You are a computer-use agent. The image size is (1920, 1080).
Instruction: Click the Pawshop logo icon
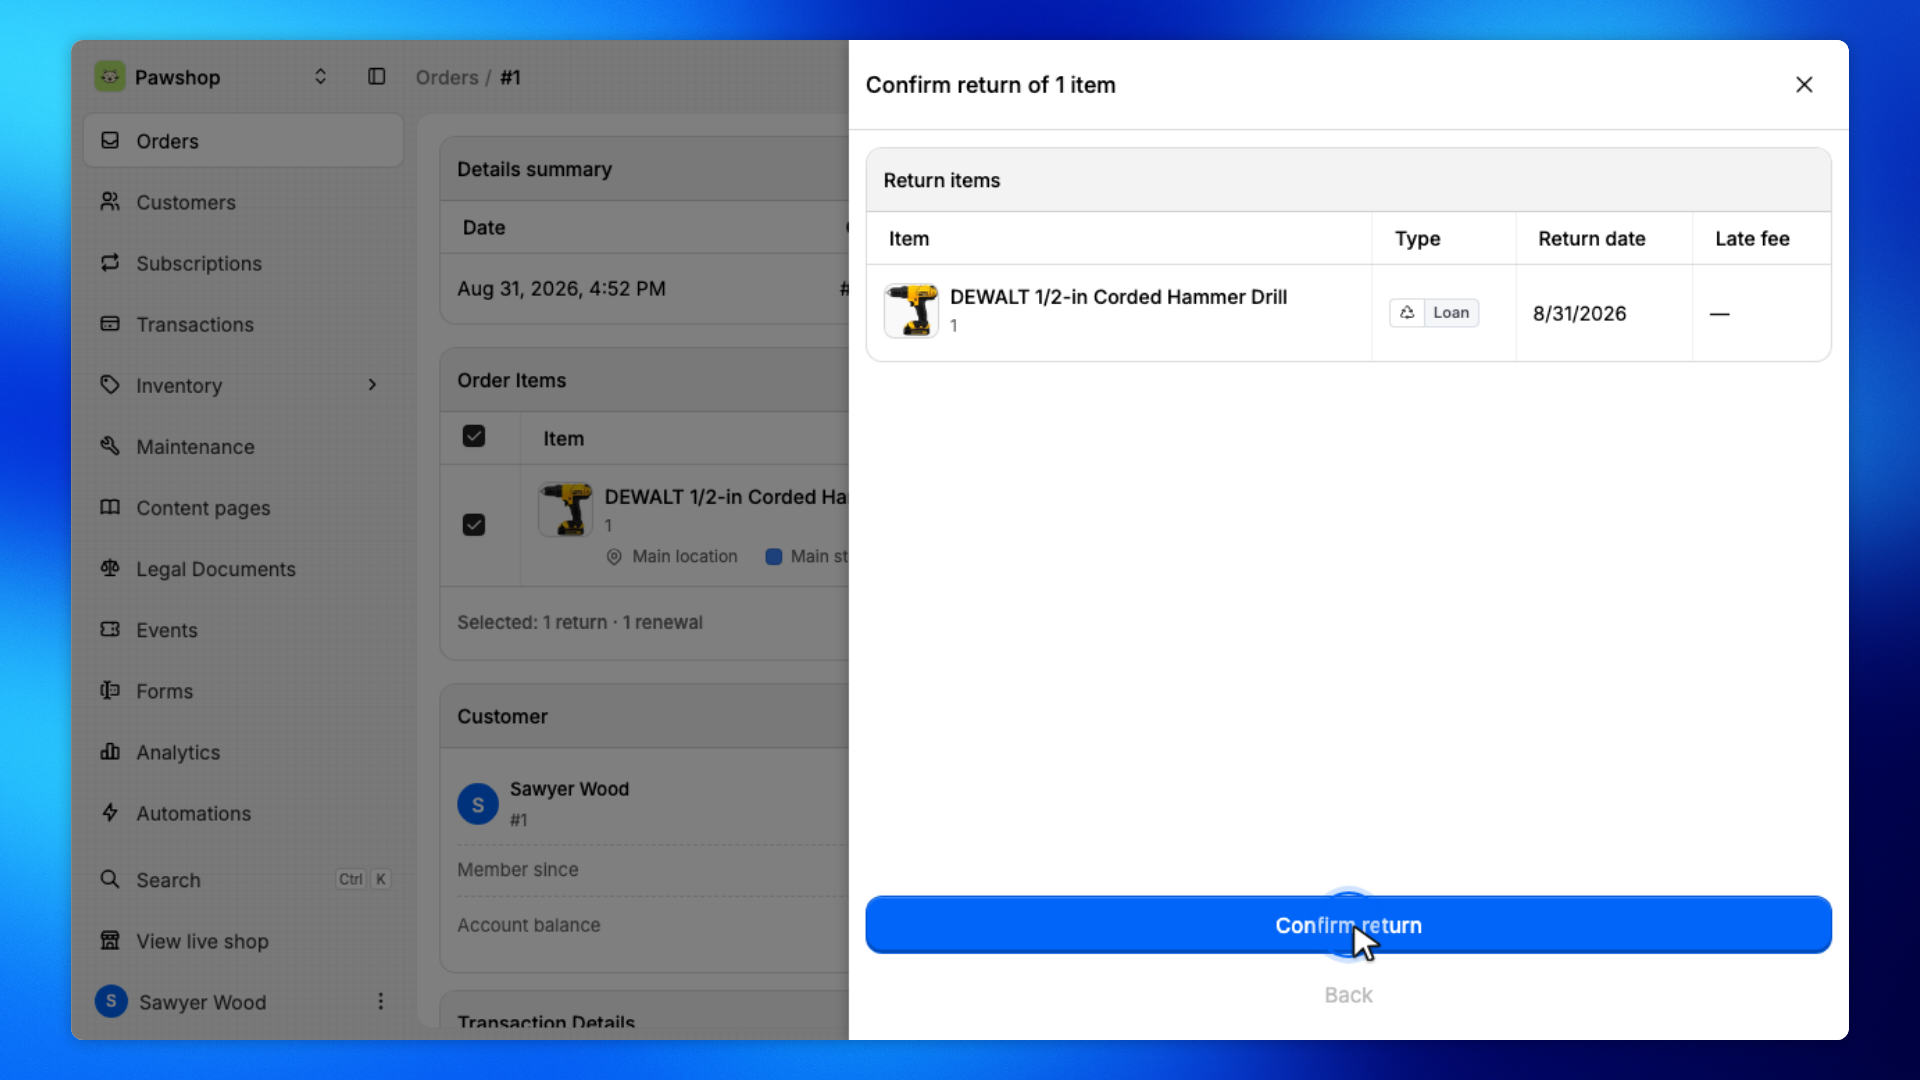[x=110, y=77]
